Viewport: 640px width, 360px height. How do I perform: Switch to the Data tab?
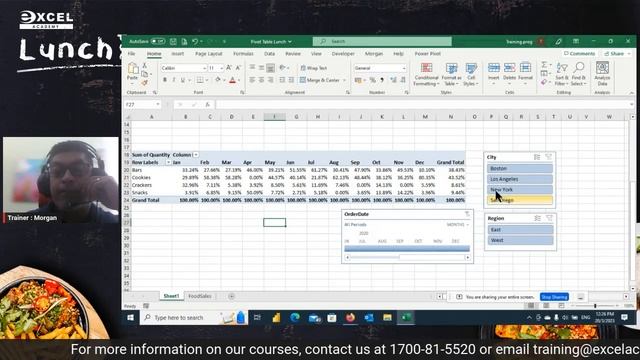(x=269, y=53)
